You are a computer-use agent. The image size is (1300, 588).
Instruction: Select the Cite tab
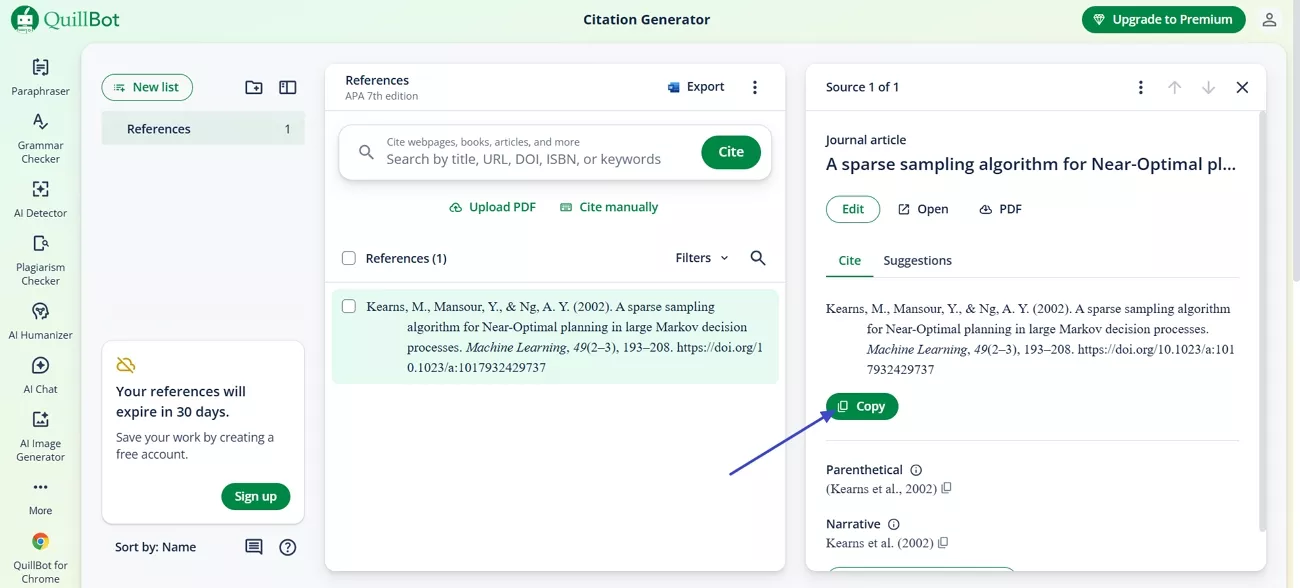[849, 260]
